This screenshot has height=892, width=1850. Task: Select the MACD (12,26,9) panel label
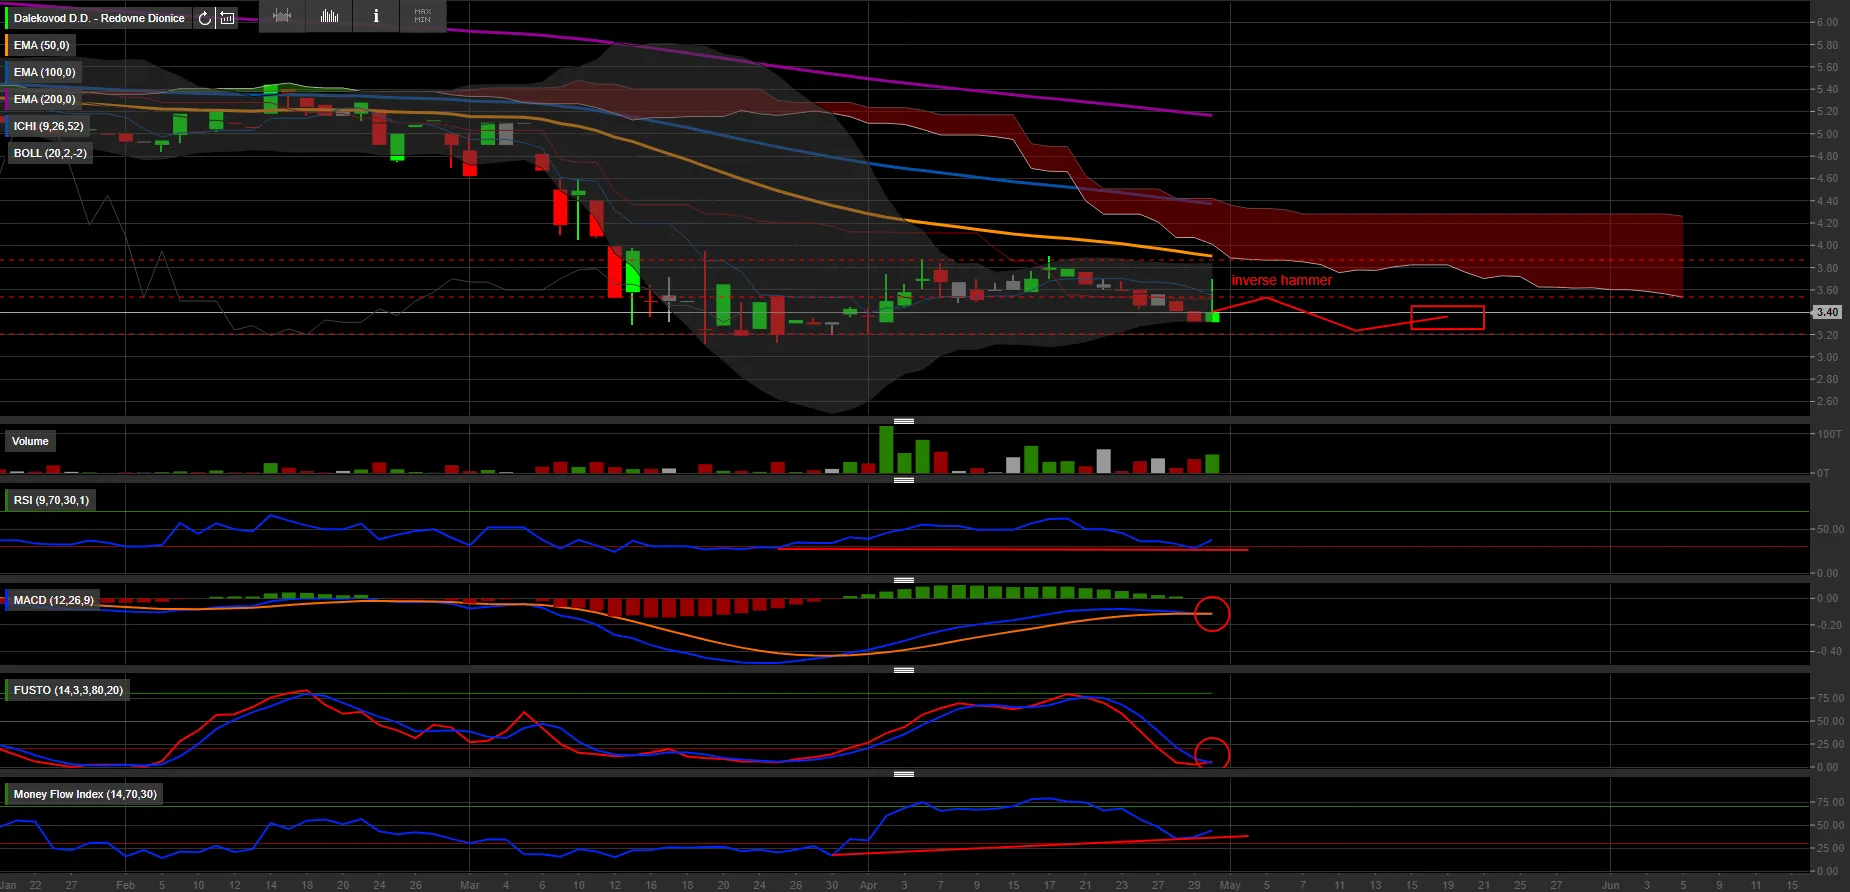tap(53, 600)
